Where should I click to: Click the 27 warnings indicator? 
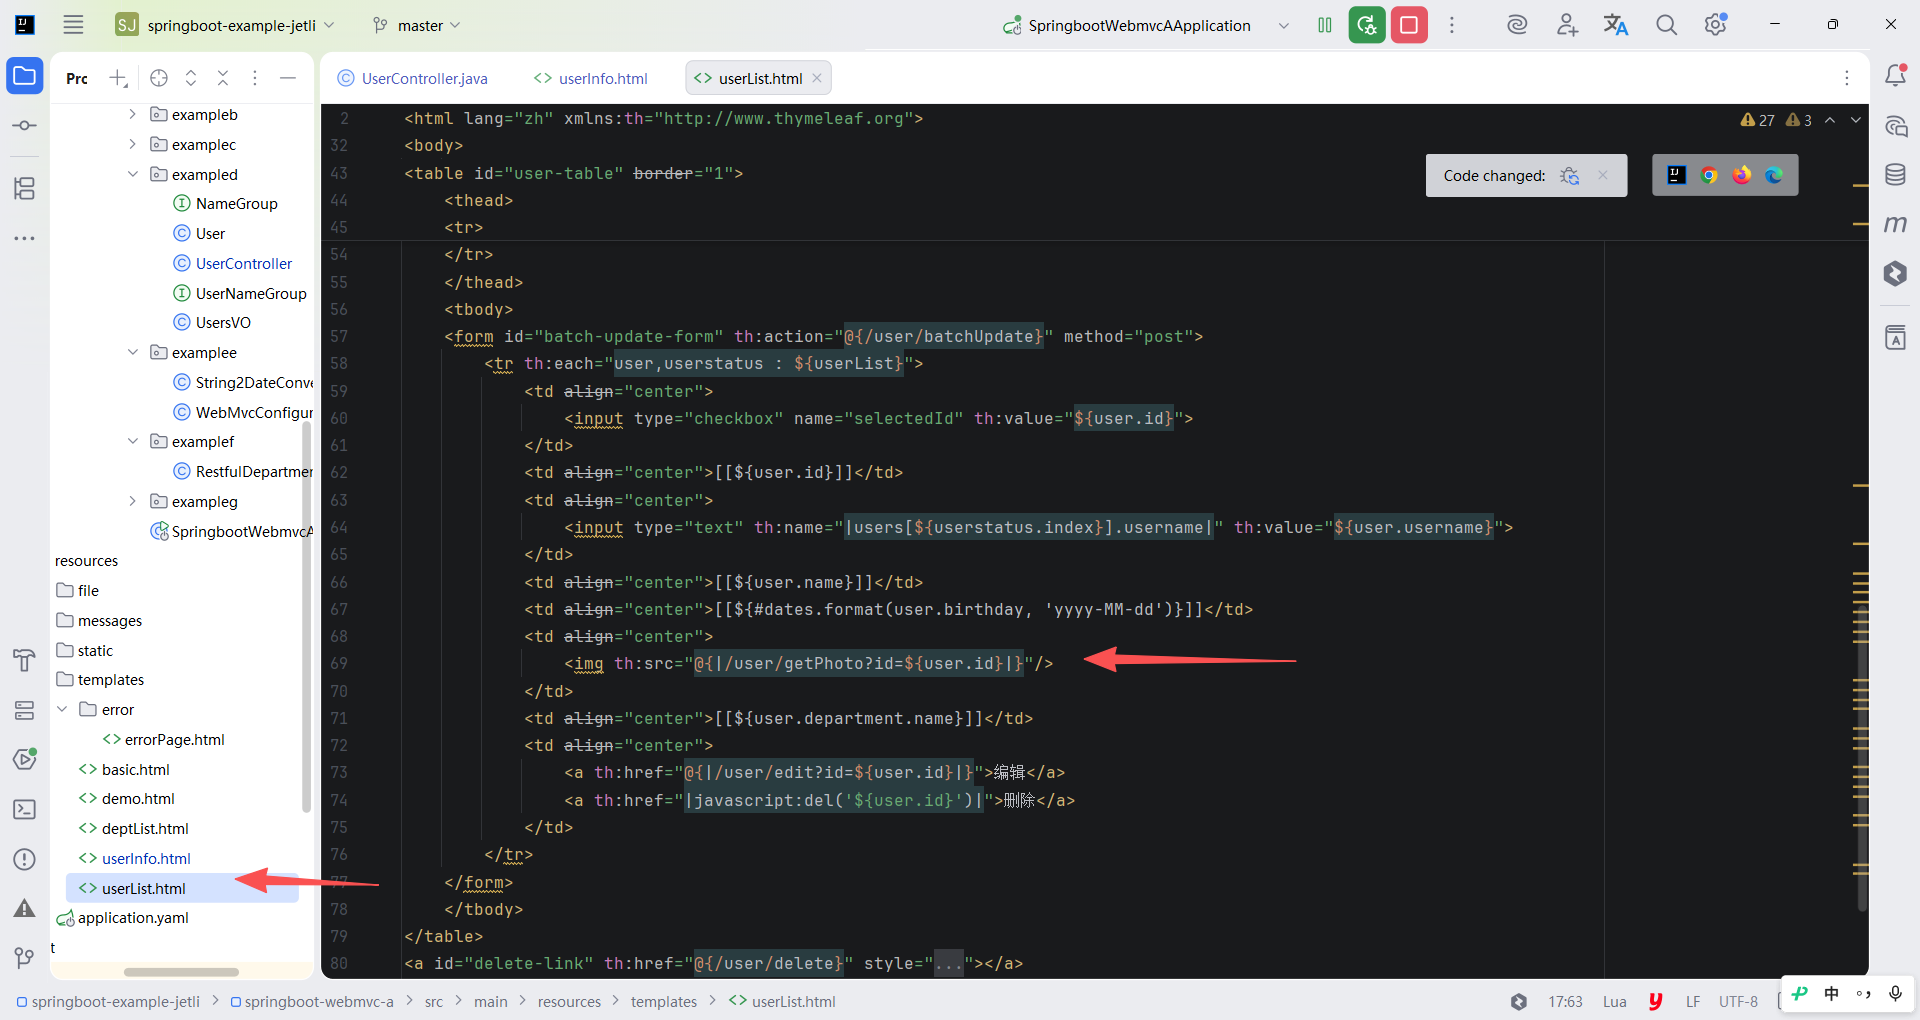coord(1757,120)
